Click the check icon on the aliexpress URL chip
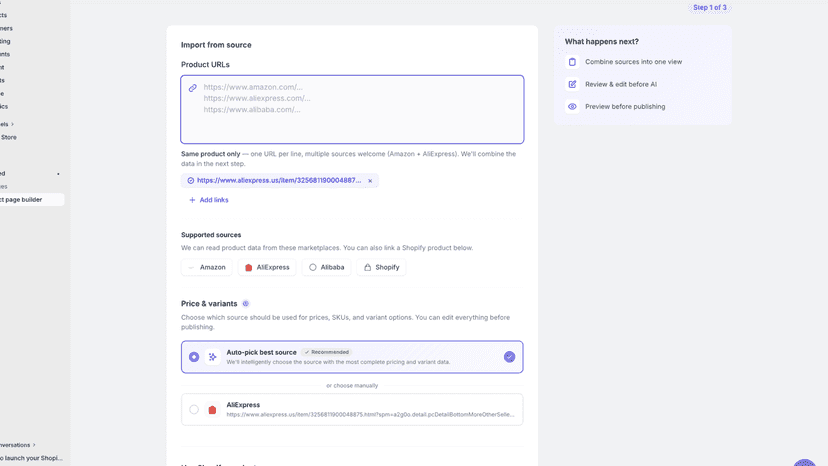 pos(191,181)
